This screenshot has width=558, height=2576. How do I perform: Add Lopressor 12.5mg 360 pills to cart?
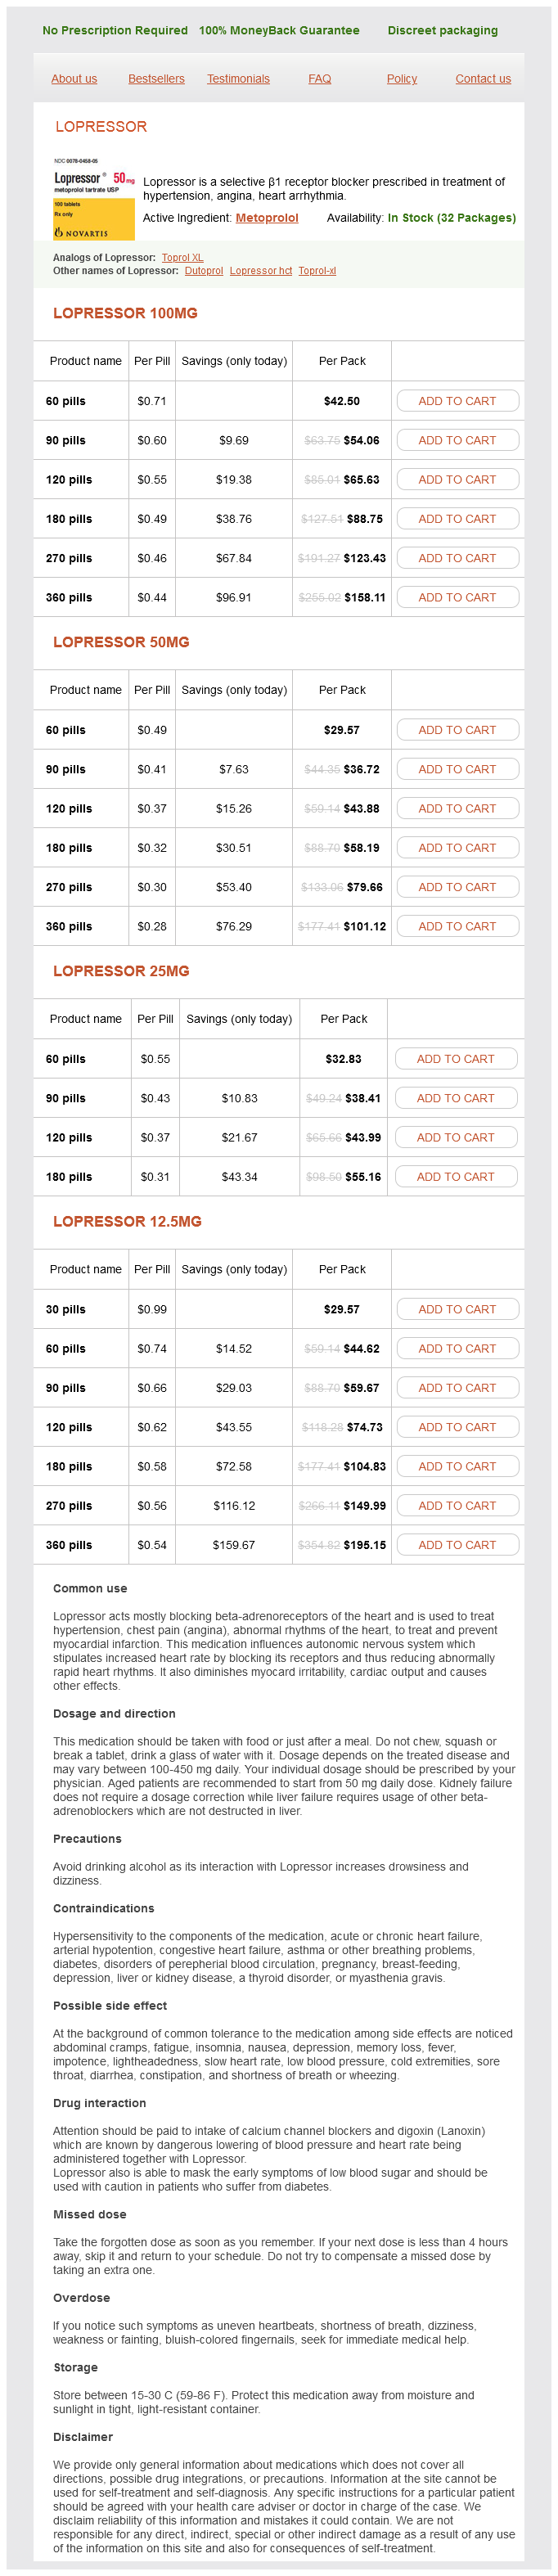[x=457, y=1545]
